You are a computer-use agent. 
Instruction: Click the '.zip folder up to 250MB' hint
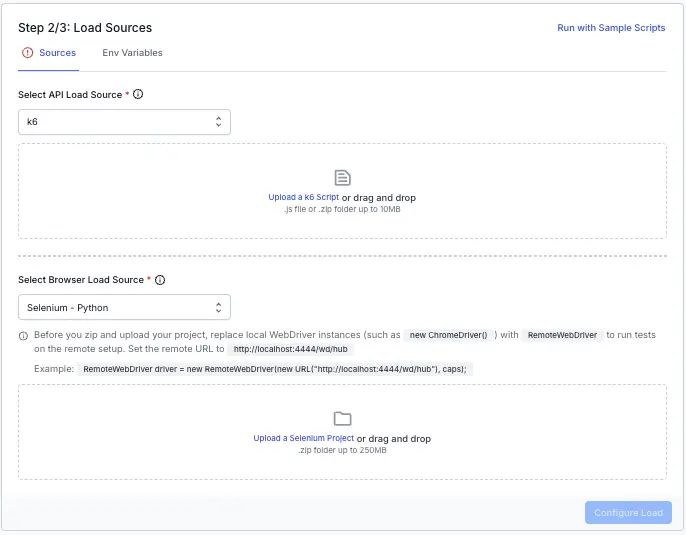click(x=342, y=450)
